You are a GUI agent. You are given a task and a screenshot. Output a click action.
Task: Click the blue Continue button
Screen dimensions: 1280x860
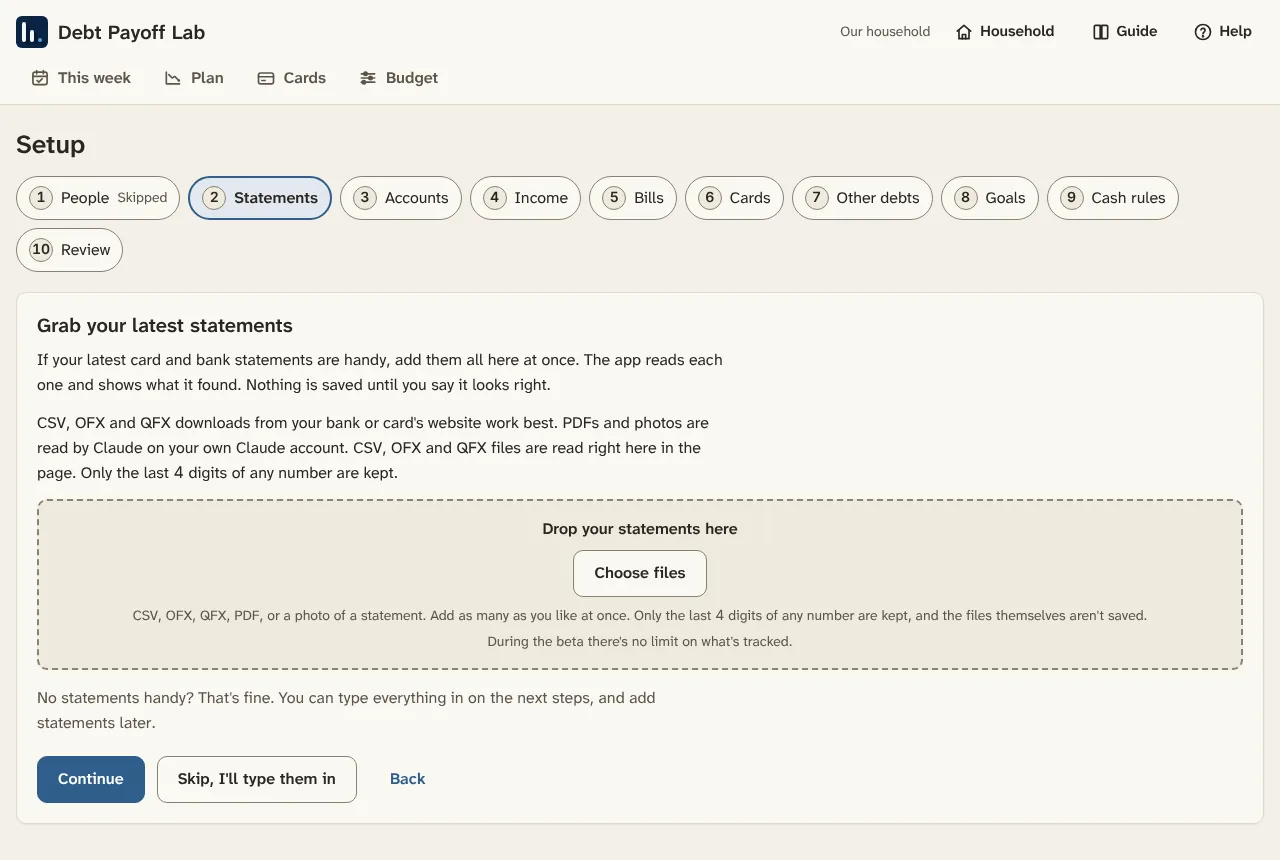(91, 779)
